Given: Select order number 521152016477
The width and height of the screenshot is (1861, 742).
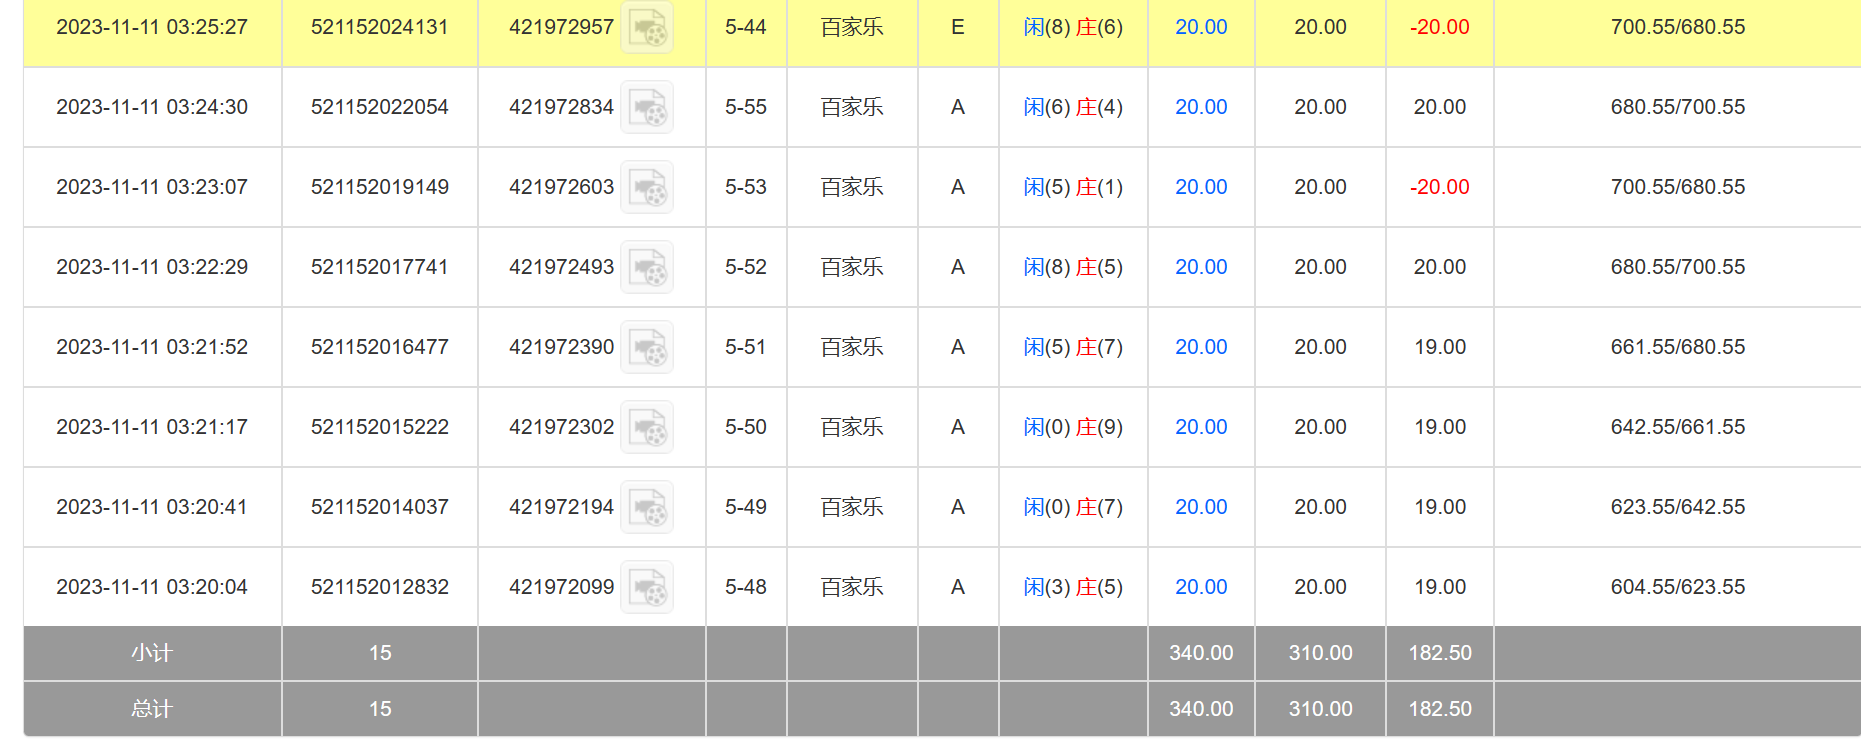Looking at the screenshot, I should [380, 347].
